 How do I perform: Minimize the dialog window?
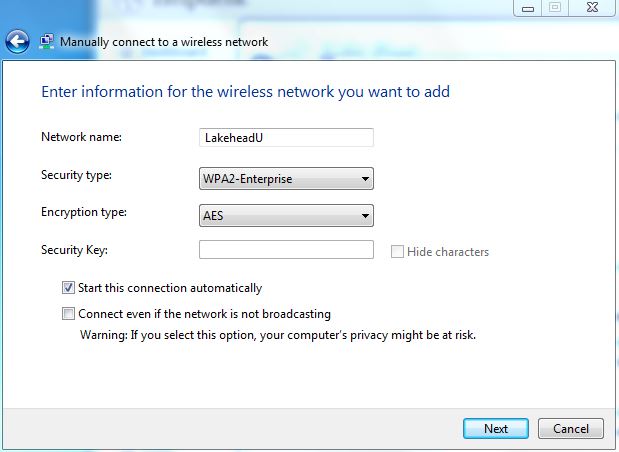527,8
